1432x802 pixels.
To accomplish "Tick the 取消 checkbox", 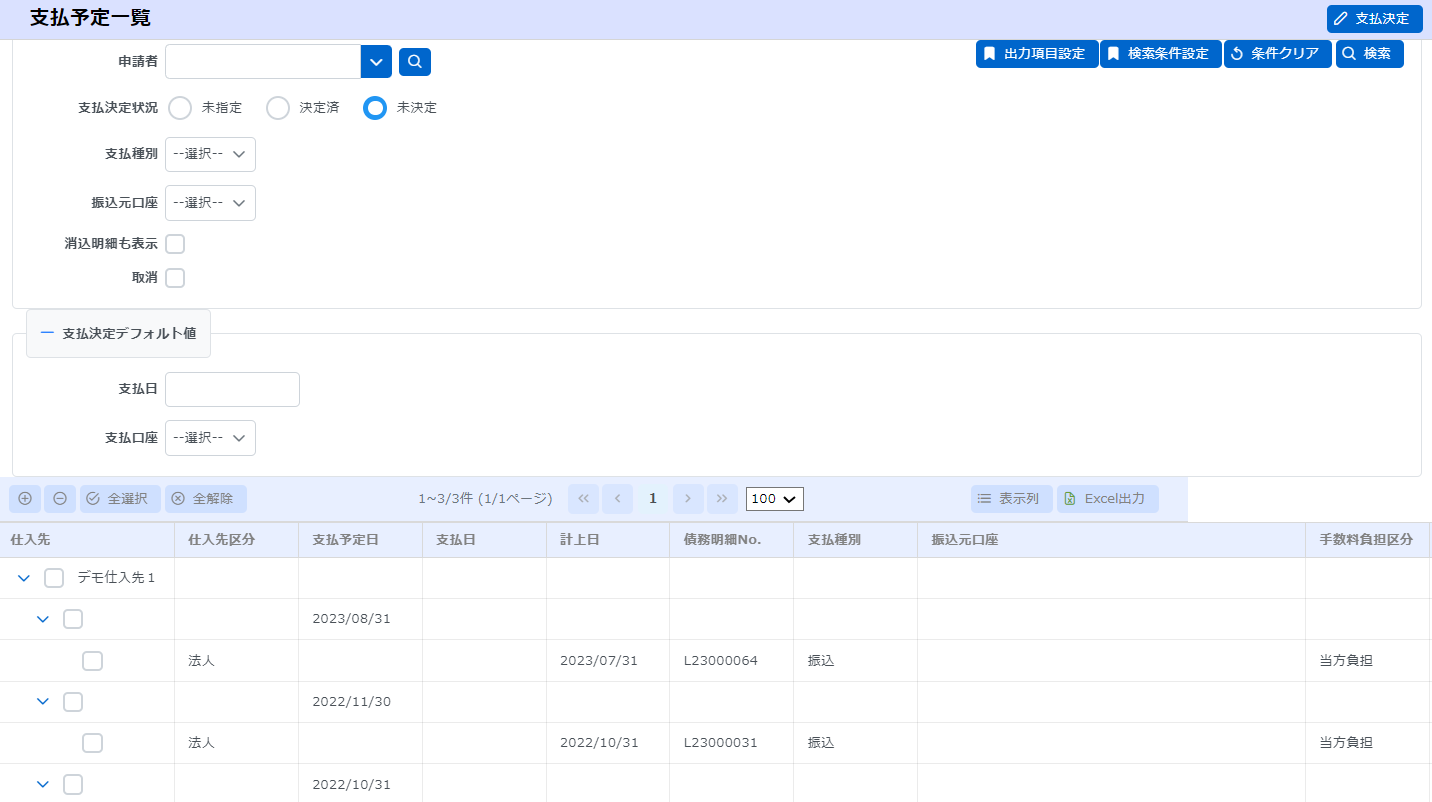I will (x=175, y=278).
